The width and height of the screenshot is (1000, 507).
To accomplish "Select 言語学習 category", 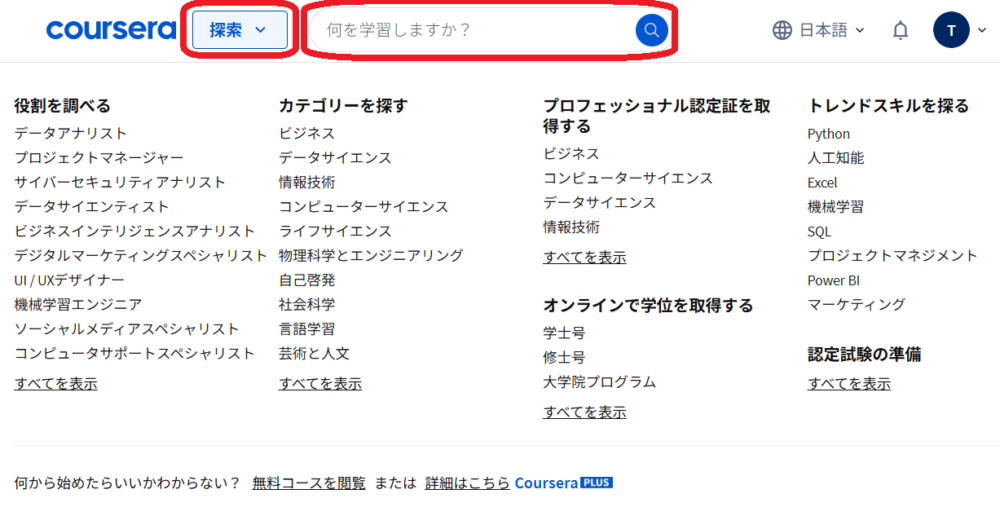I will (x=307, y=329).
